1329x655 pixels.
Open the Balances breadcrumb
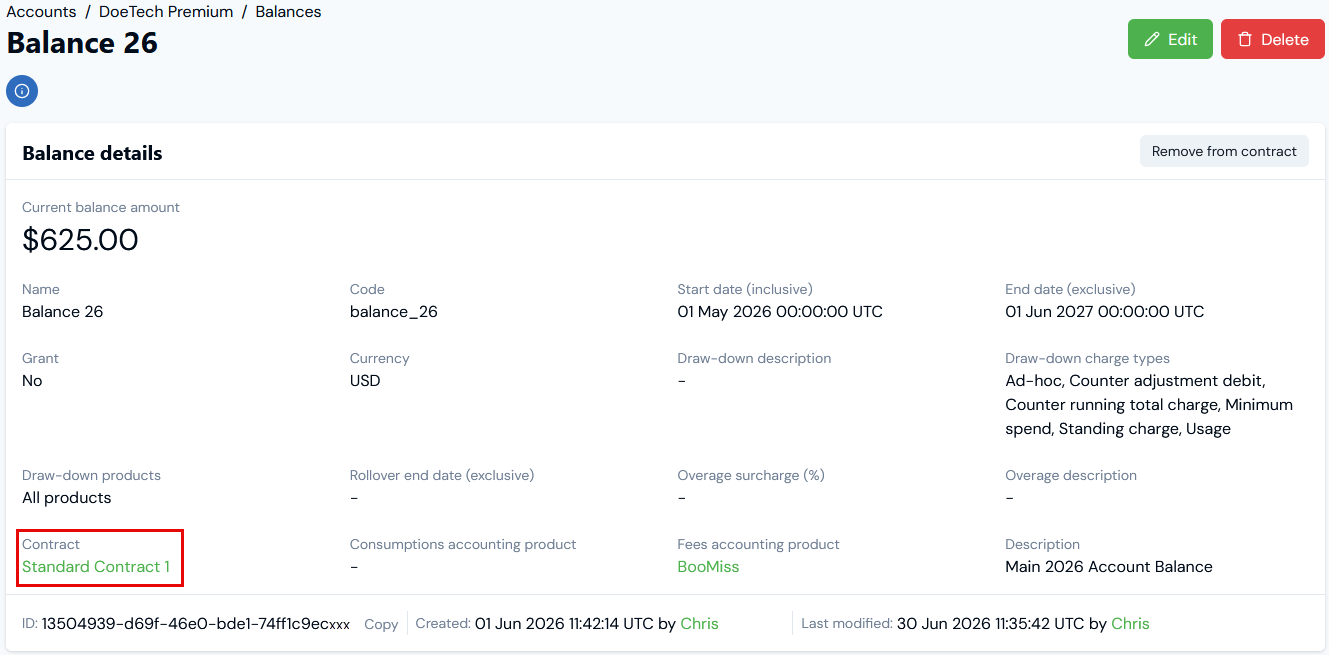(x=289, y=12)
